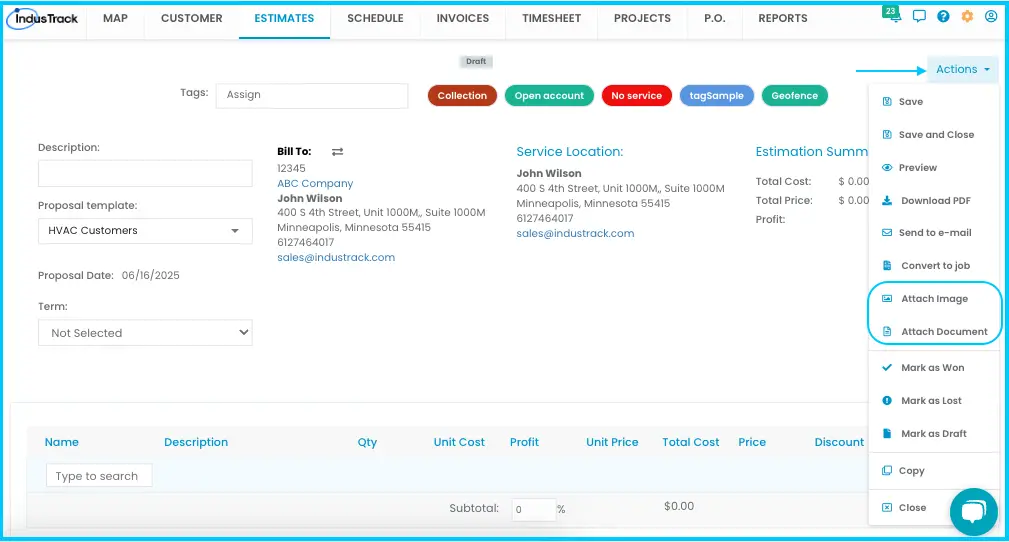Click the Type to search item field

(99, 476)
